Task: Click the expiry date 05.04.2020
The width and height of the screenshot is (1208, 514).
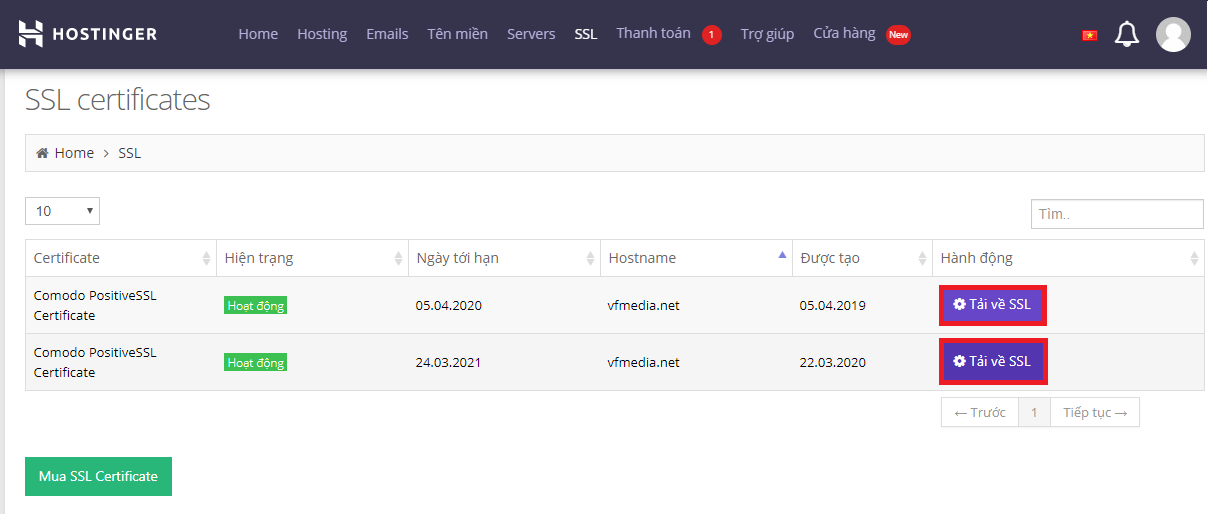Action: coord(449,306)
